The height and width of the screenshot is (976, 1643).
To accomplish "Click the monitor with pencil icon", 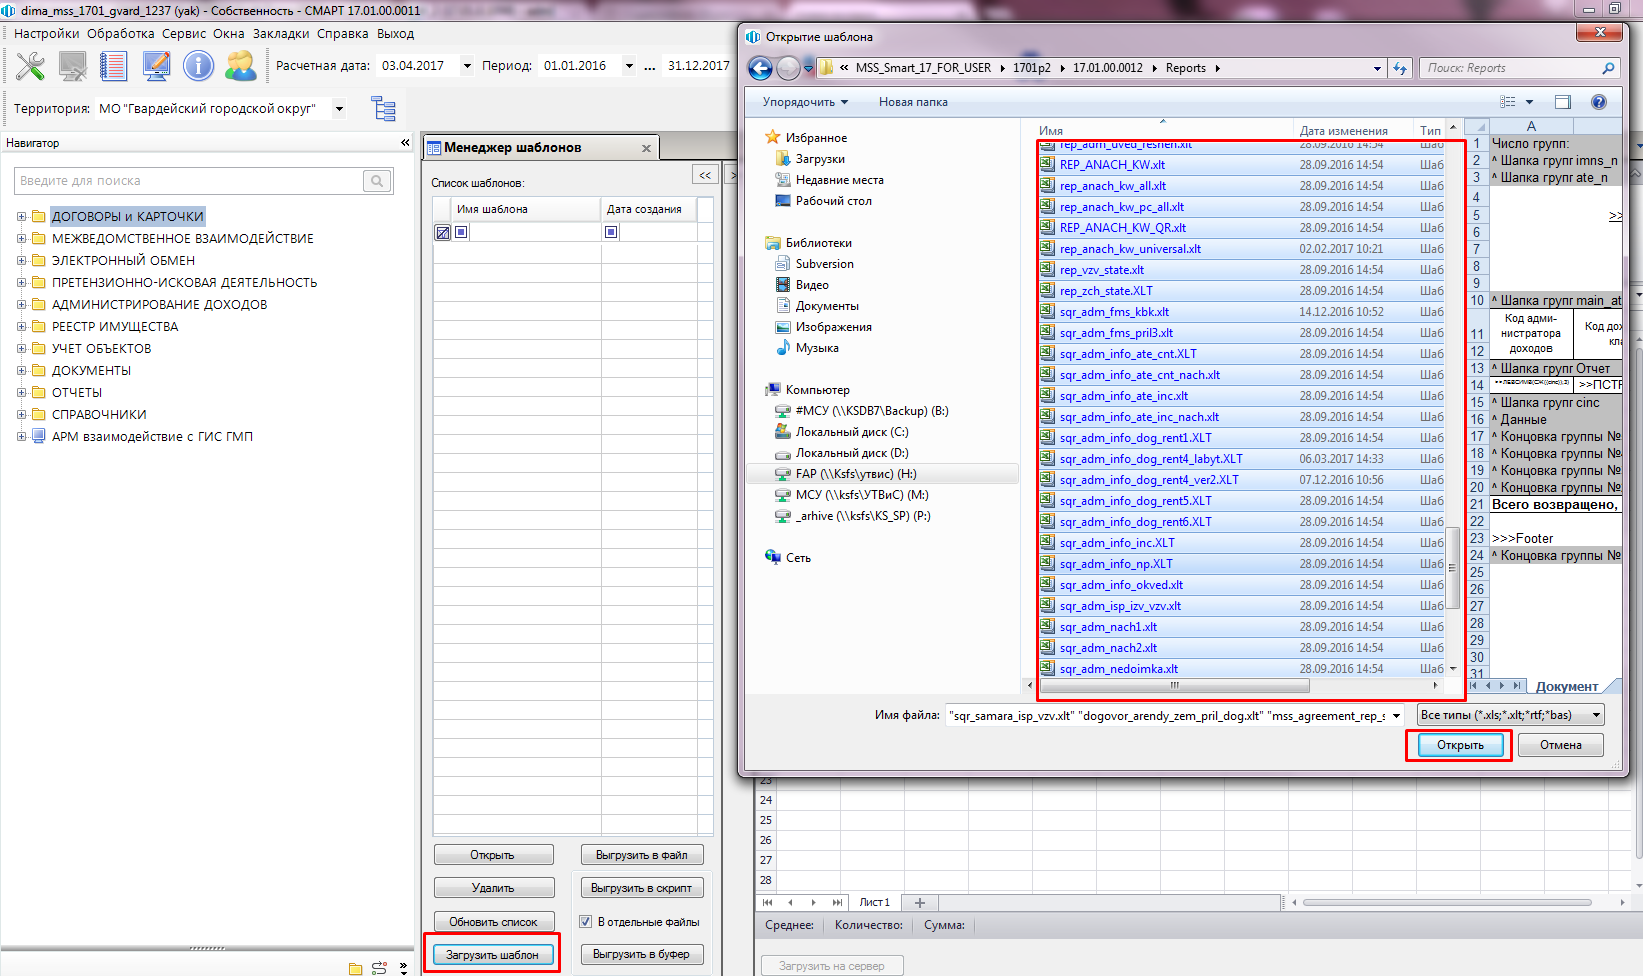I will coord(156,66).
